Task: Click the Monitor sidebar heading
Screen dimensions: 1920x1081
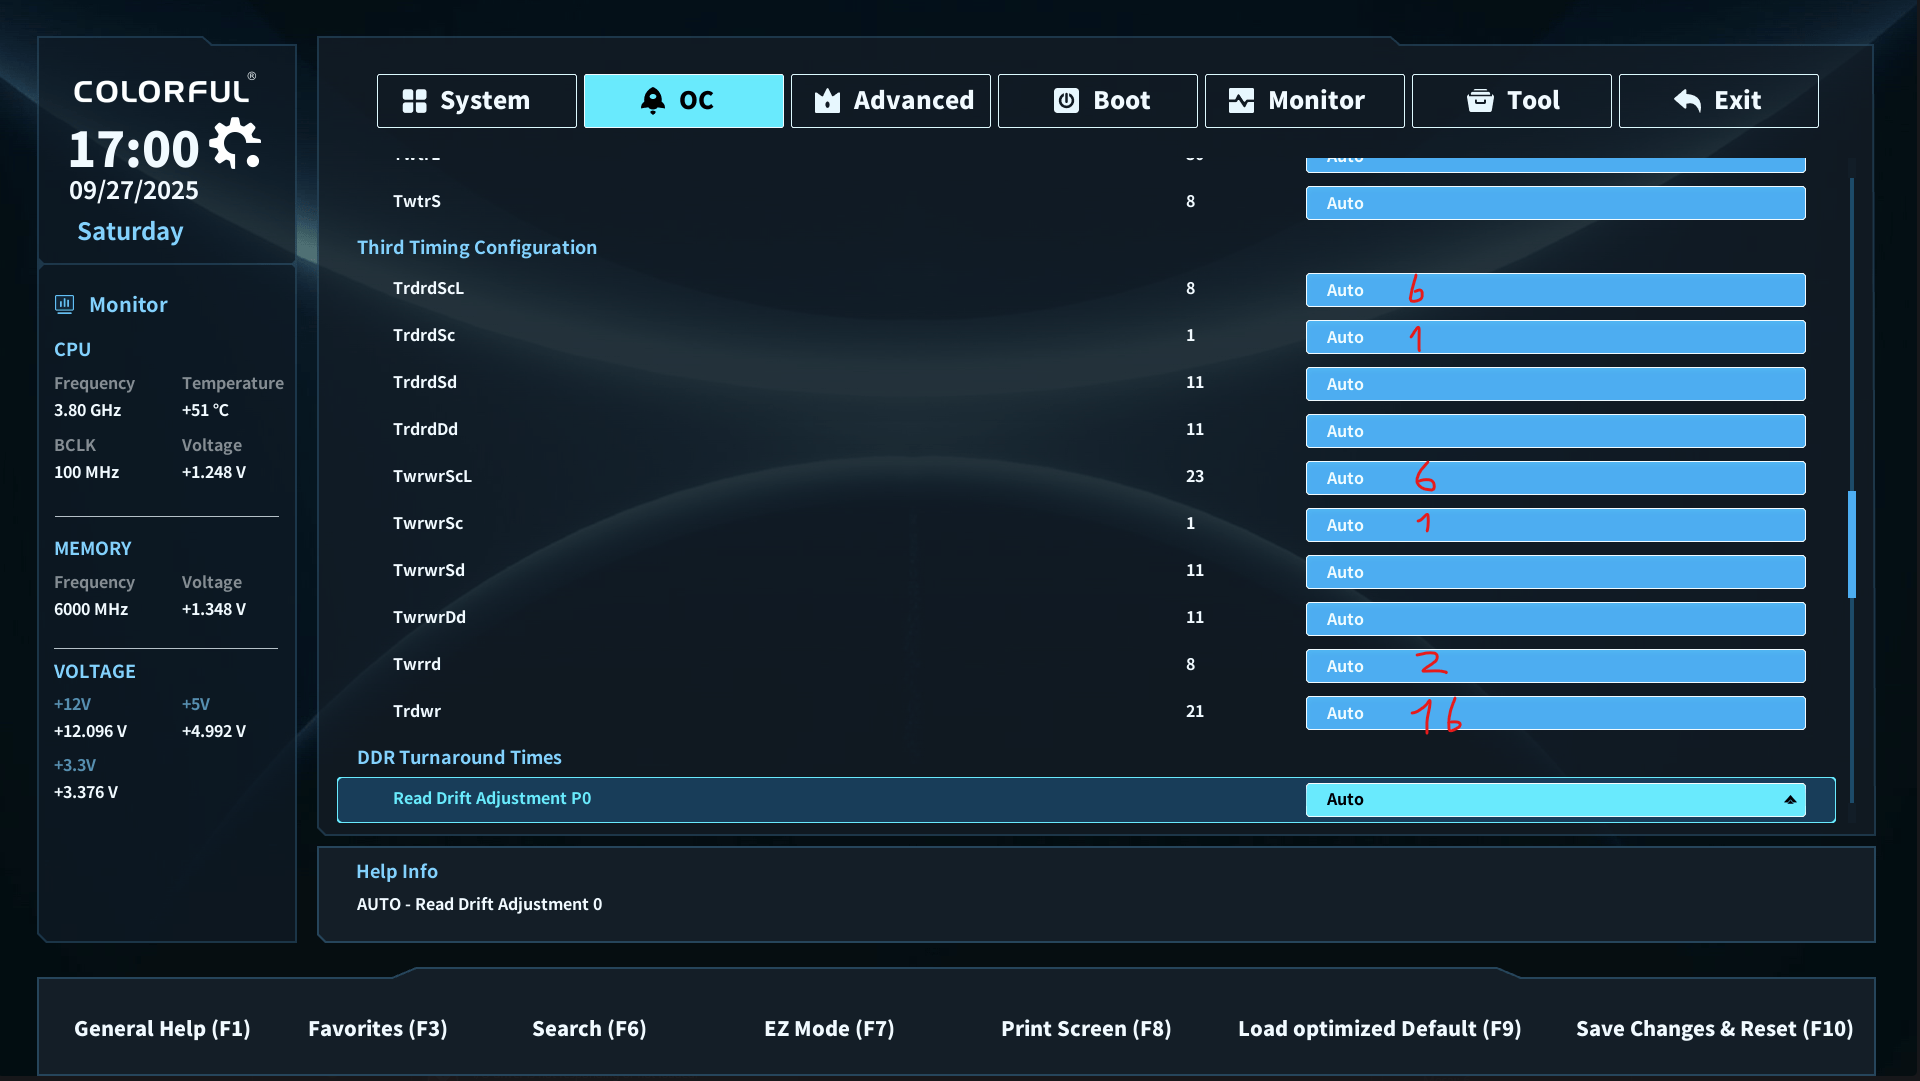Action: (128, 305)
